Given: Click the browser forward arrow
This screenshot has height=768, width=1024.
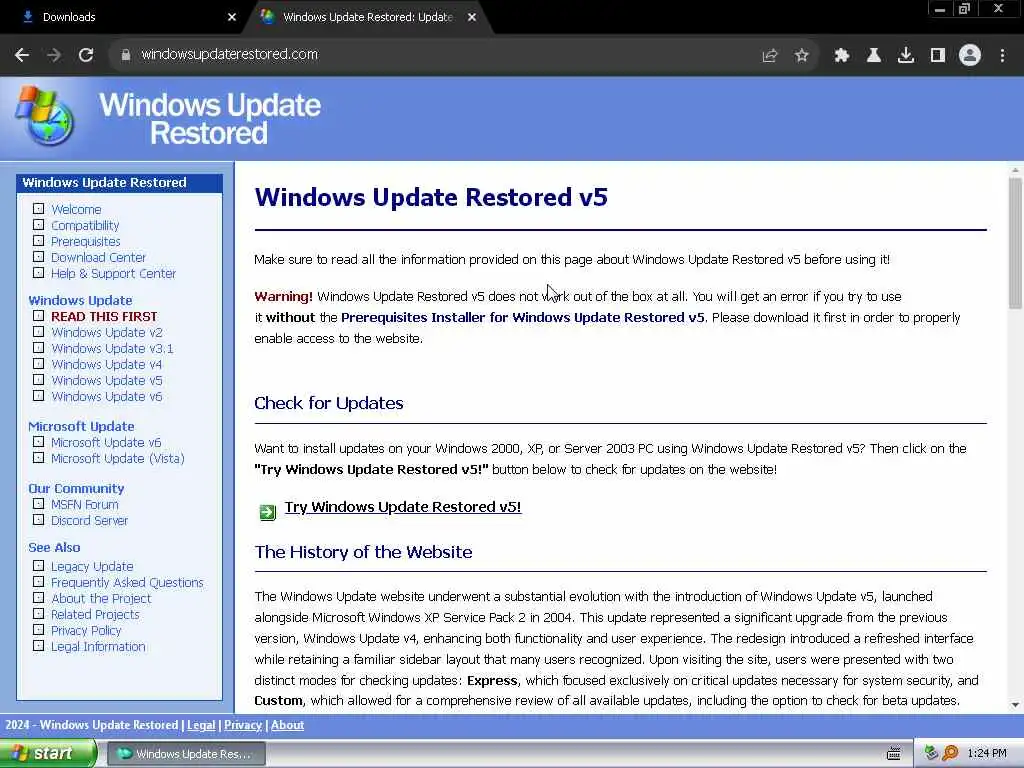Looking at the screenshot, I should 54,55.
